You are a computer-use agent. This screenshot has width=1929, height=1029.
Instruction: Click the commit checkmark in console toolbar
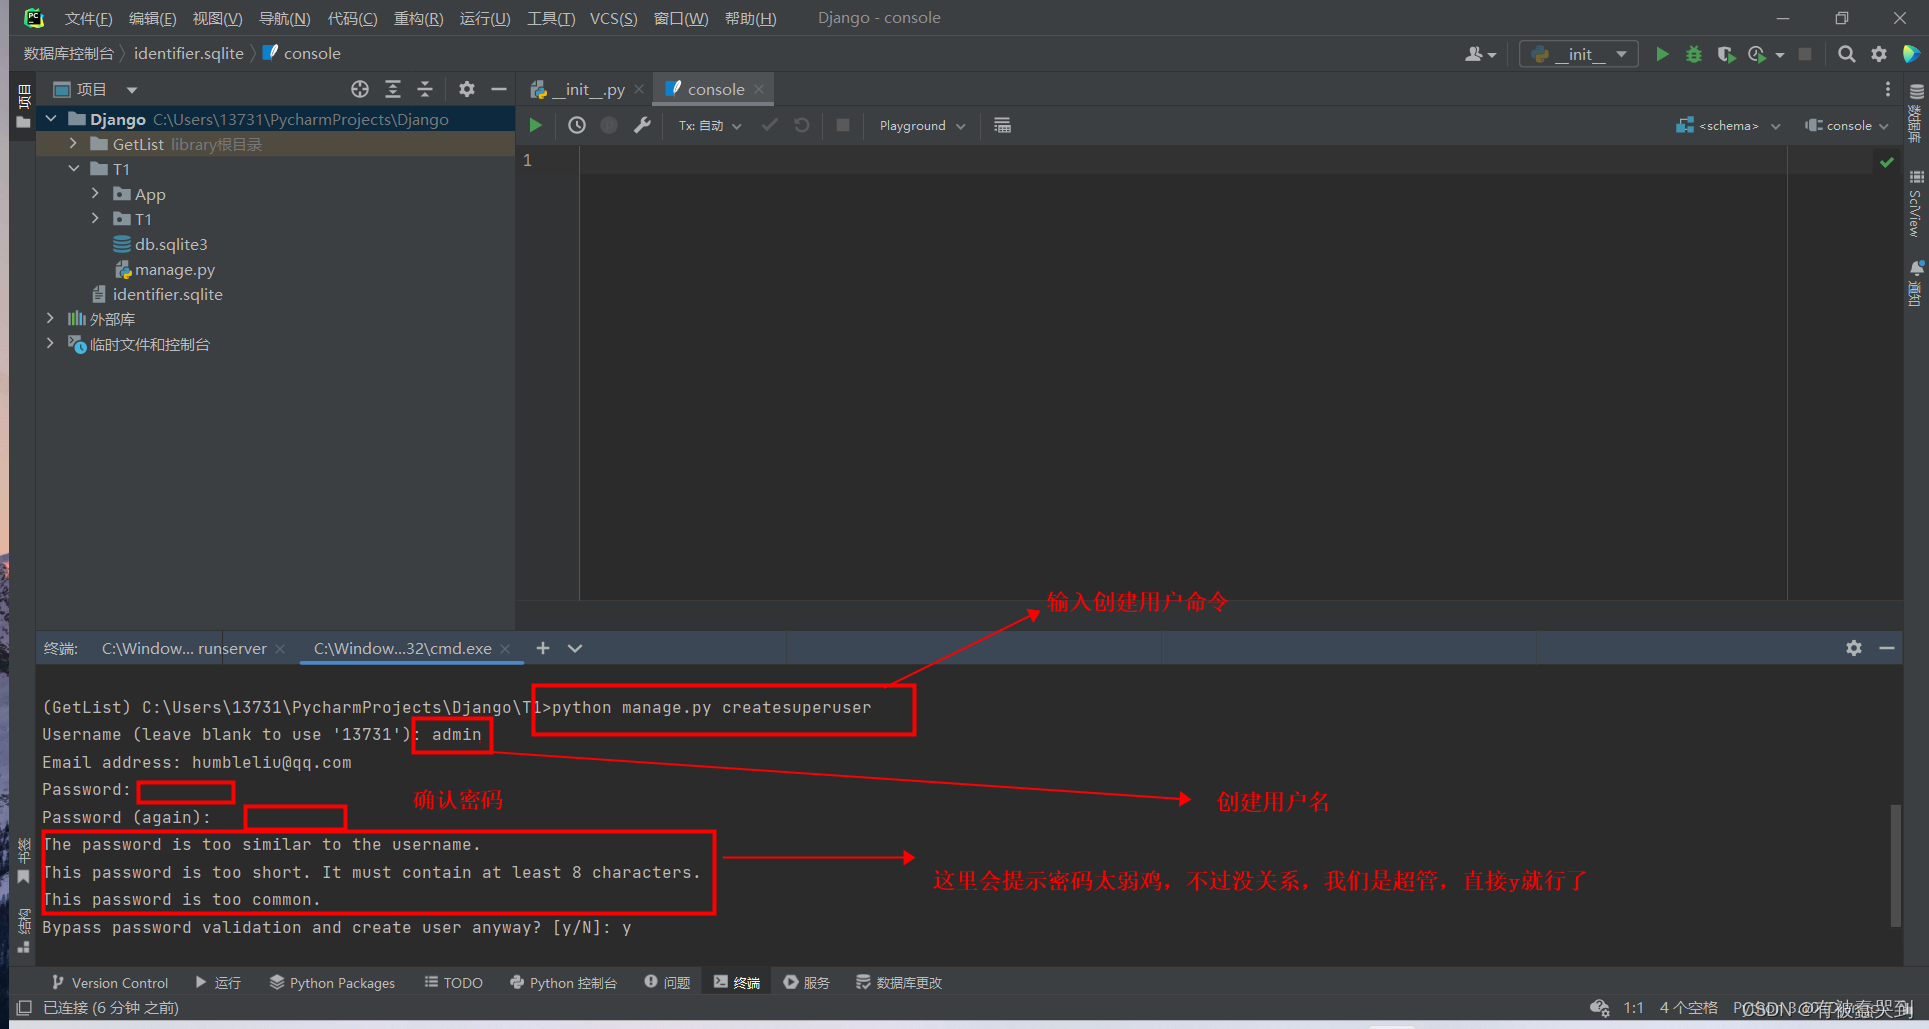(x=769, y=125)
